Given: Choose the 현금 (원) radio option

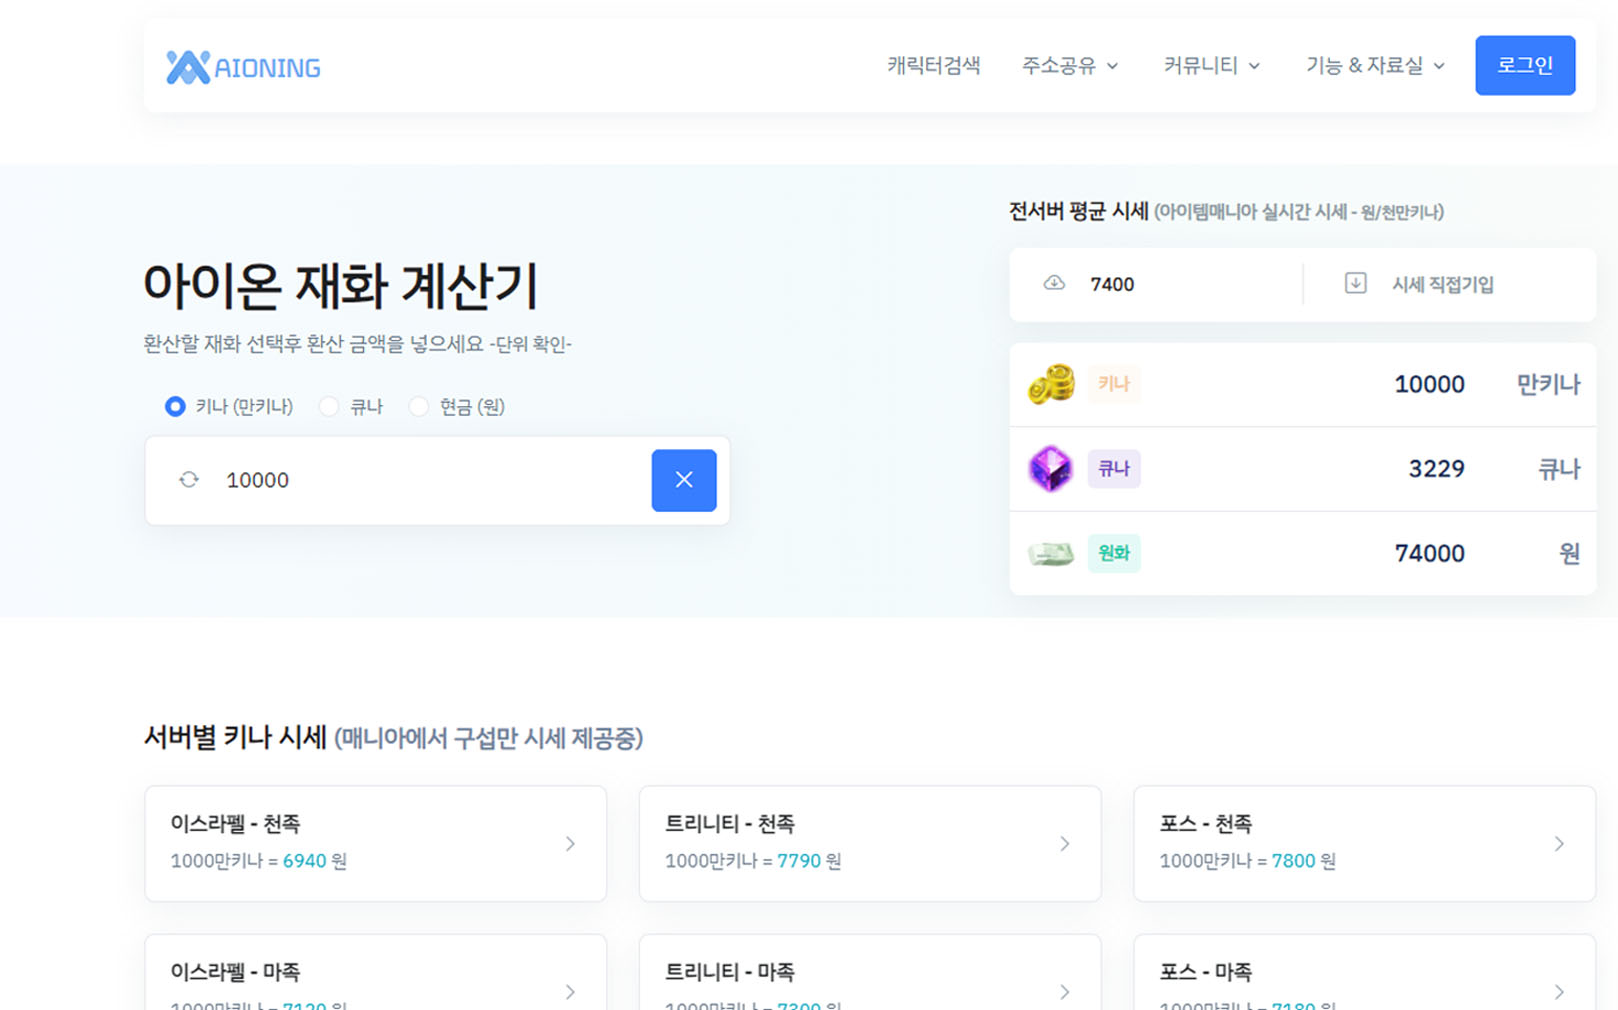Looking at the screenshot, I should [x=419, y=407].
